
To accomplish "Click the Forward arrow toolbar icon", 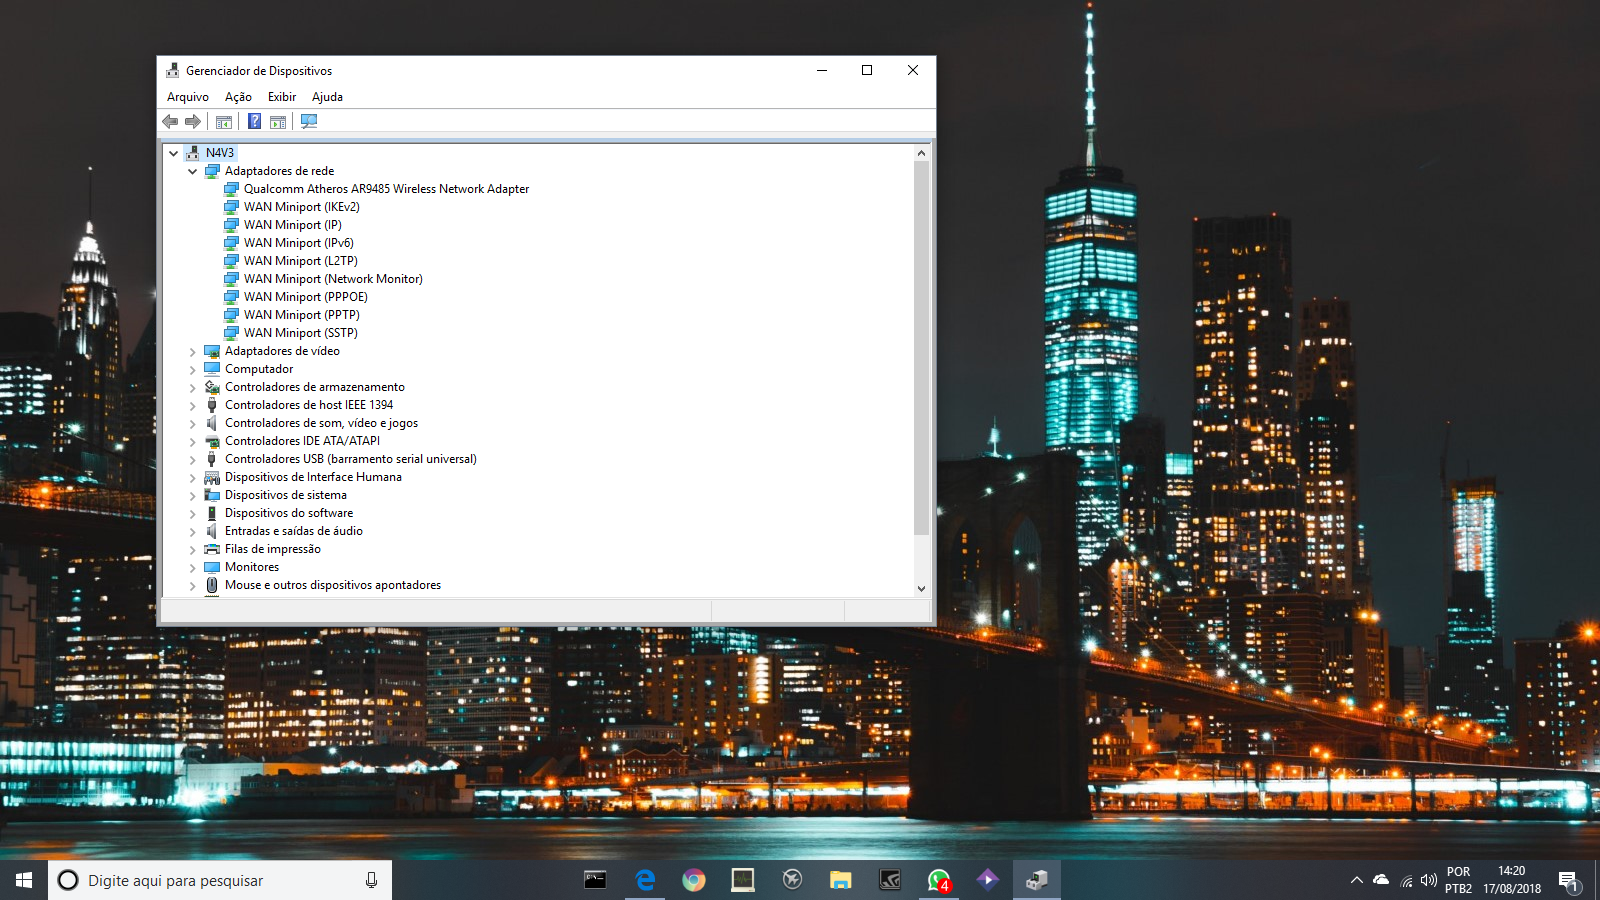I will pyautogui.click(x=193, y=121).
